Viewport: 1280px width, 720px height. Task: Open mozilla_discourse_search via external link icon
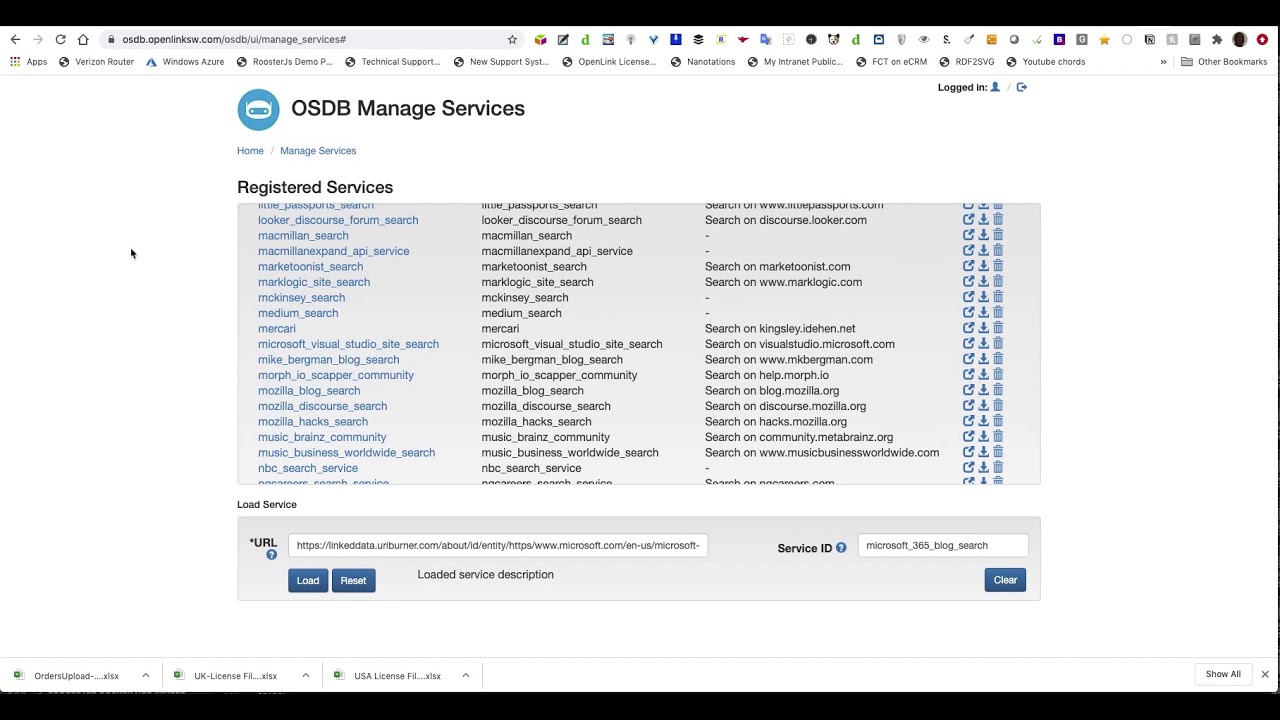[x=968, y=405]
